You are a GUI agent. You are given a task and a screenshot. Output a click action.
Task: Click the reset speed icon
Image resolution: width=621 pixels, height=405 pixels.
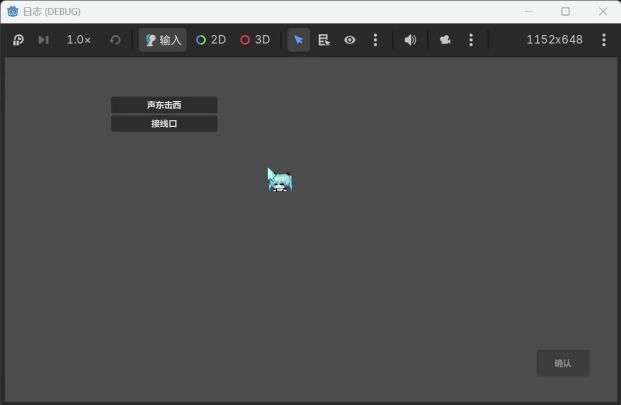[115, 40]
